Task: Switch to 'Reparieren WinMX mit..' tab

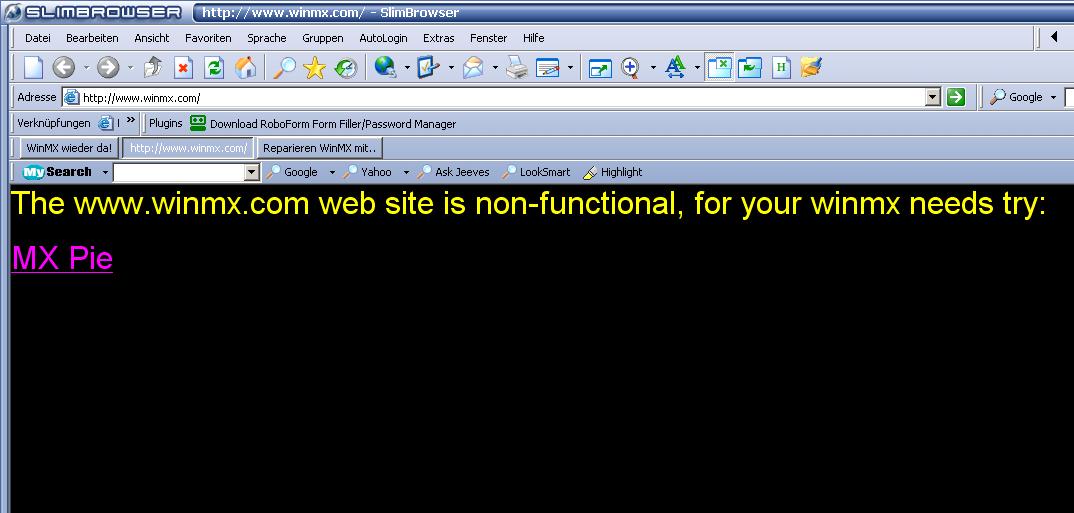Action: point(320,147)
